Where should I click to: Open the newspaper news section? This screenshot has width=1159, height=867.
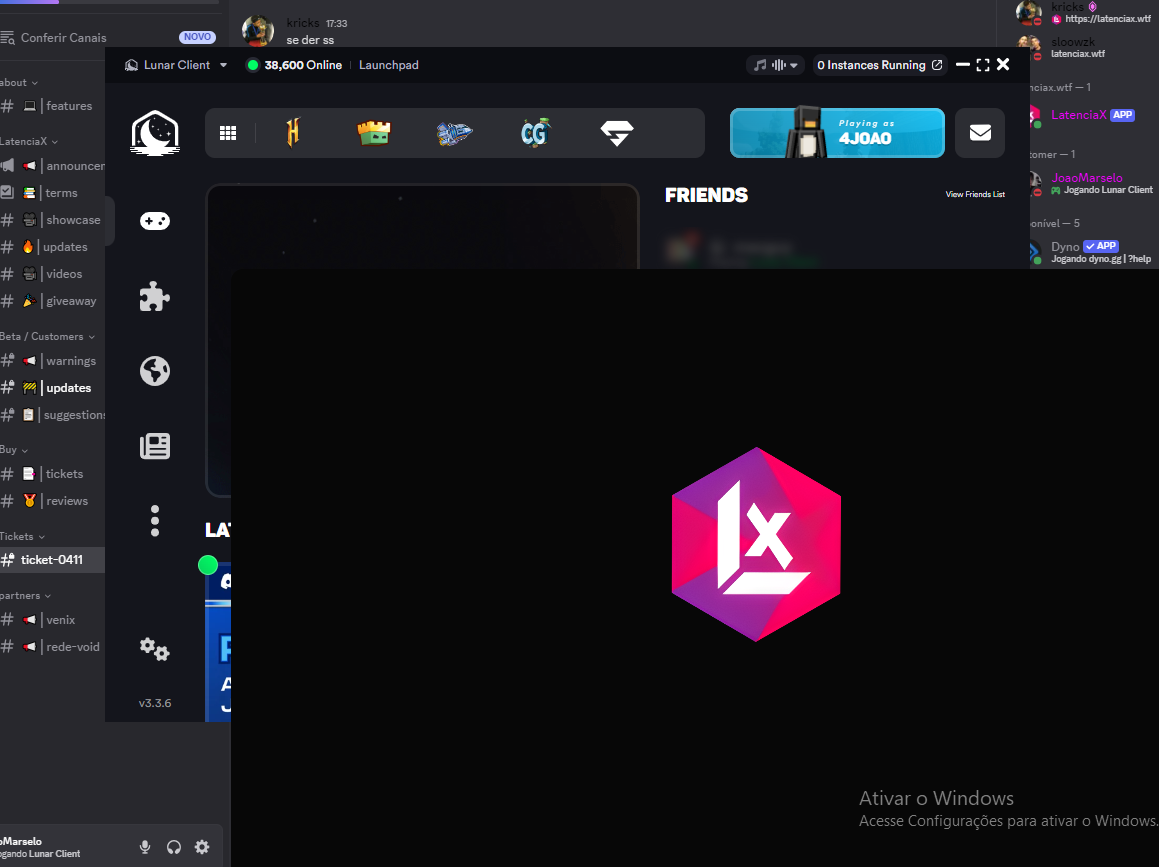tap(155, 446)
